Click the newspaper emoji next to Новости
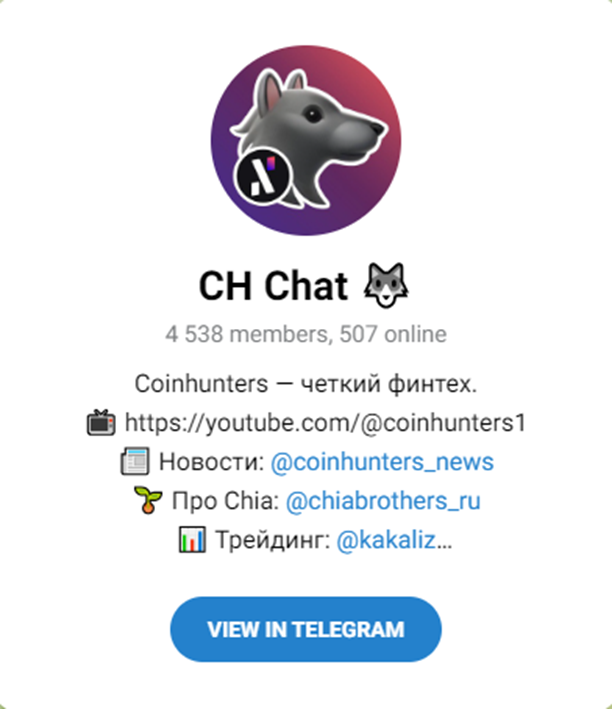 coord(135,462)
